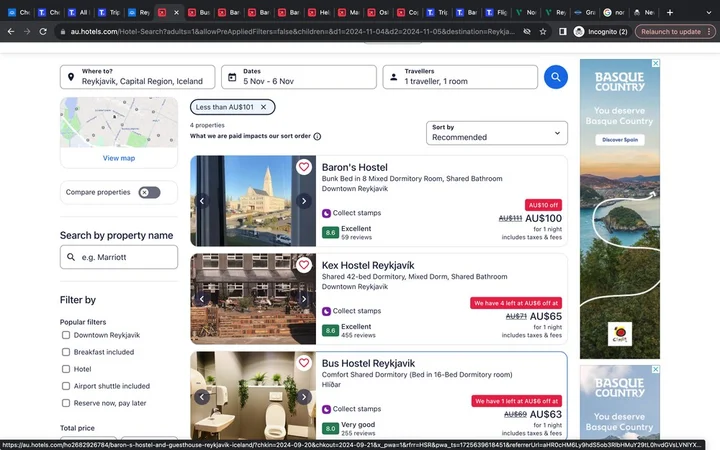720x450 pixels.
Task: Click the View map link
Action: click(x=118, y=158)
